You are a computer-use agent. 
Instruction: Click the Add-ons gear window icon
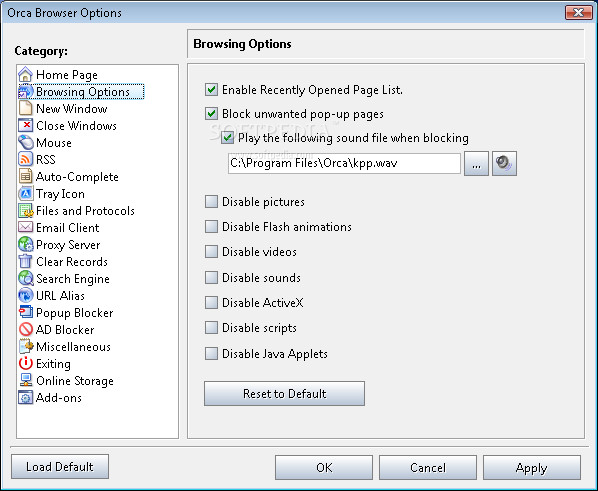[x=26, y=398]
